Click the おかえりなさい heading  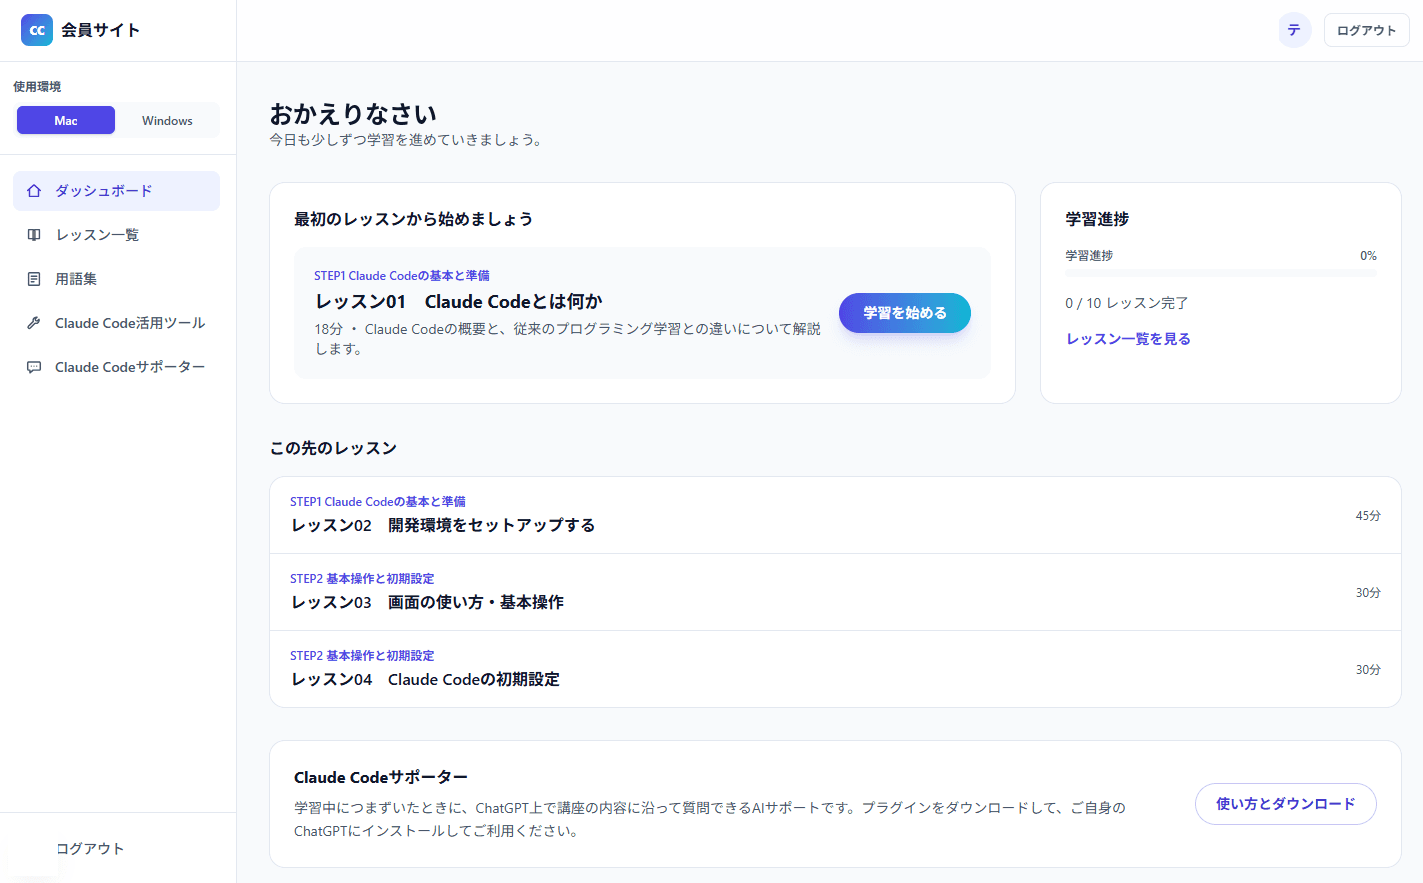coord(353,114)
